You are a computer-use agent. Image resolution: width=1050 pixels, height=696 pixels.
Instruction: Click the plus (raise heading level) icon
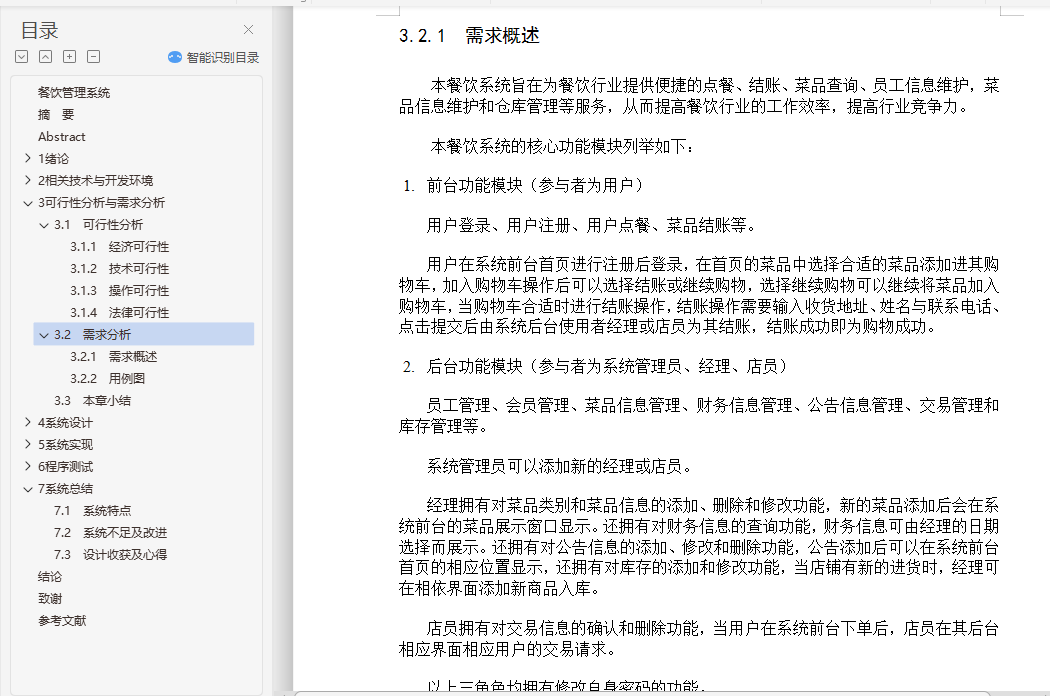coord(70,57)
